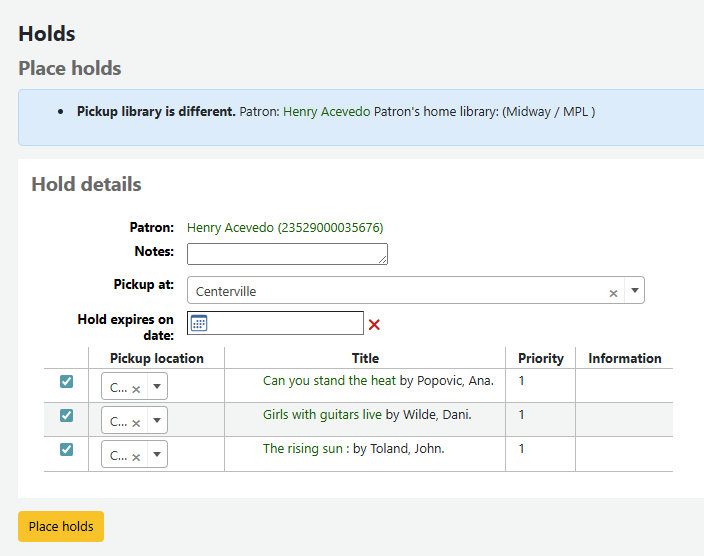Clear pickup location for Girls with guitars live

[x=136, y=422]
